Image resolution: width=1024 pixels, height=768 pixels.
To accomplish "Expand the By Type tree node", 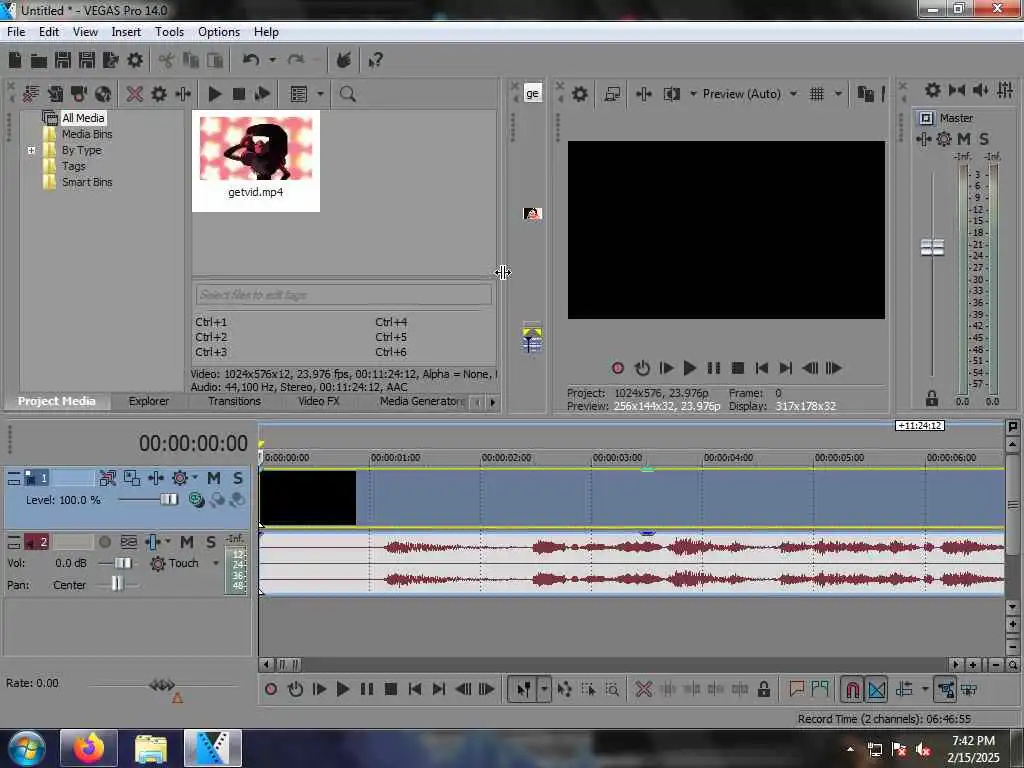I will click(31, 150).
